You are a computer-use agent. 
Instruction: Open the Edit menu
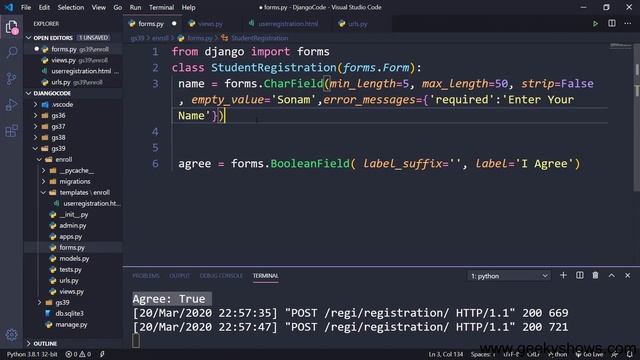[x=44, y=7]
